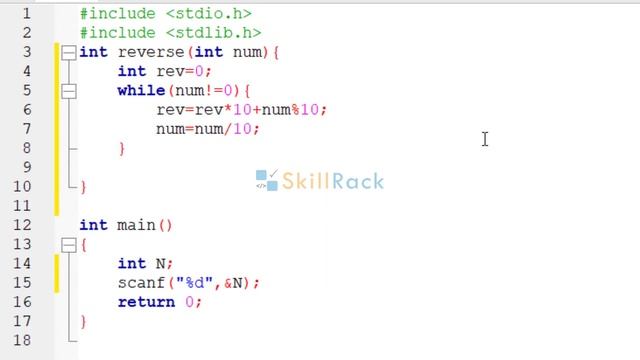640x360 pixels.
Task: Click on "num=num/10;" statement
Action: coord(208,129)
